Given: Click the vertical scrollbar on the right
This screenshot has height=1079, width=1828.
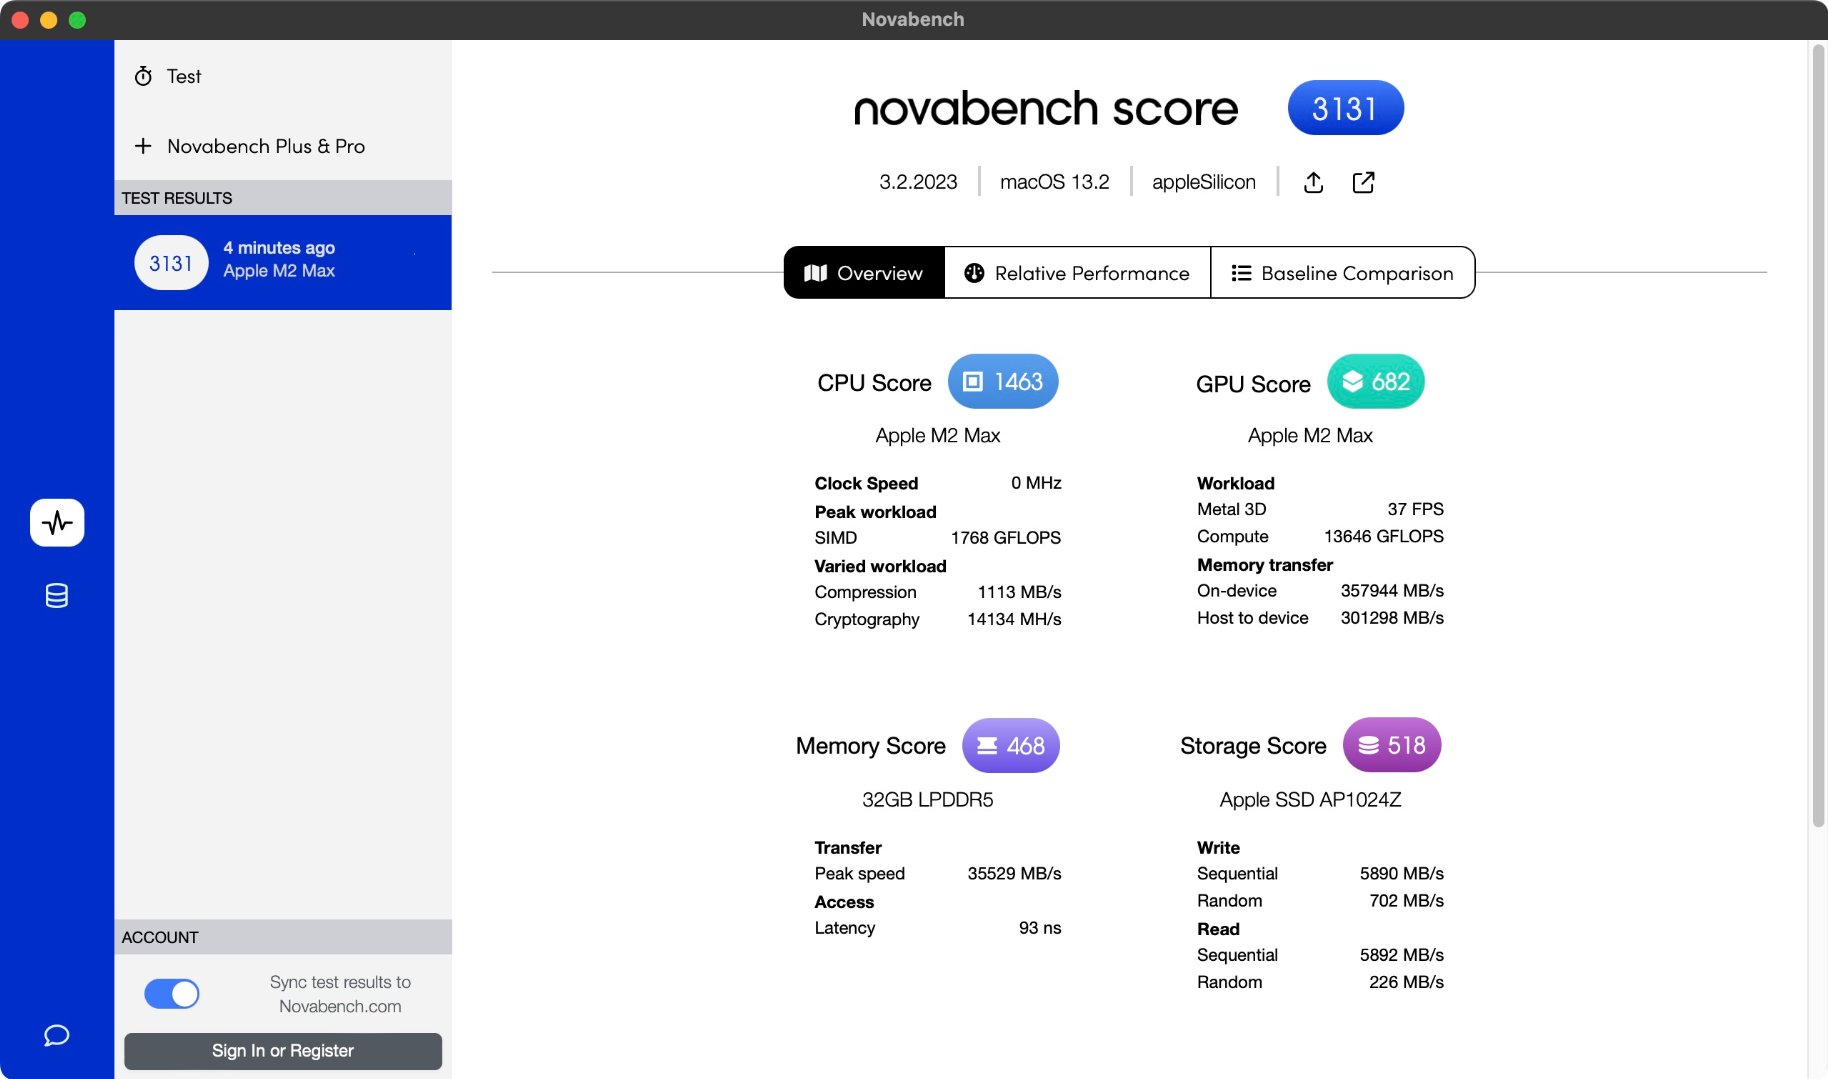Looking at the screenshot, I should click(x=1818, y=435).
